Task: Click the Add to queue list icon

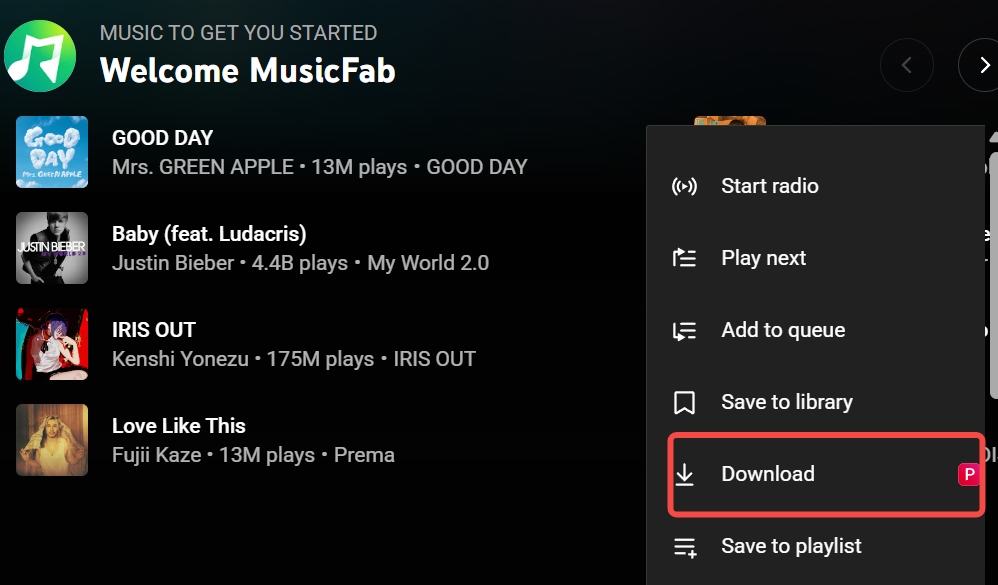Action: 684,329
